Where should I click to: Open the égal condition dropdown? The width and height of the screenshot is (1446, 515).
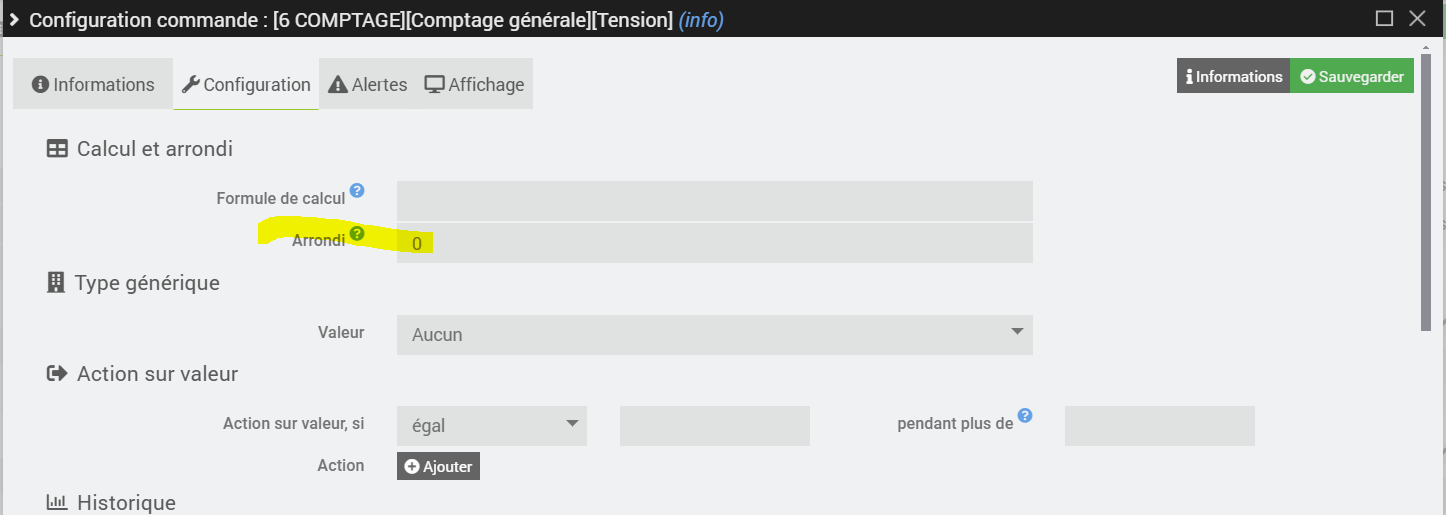[491, 425]
